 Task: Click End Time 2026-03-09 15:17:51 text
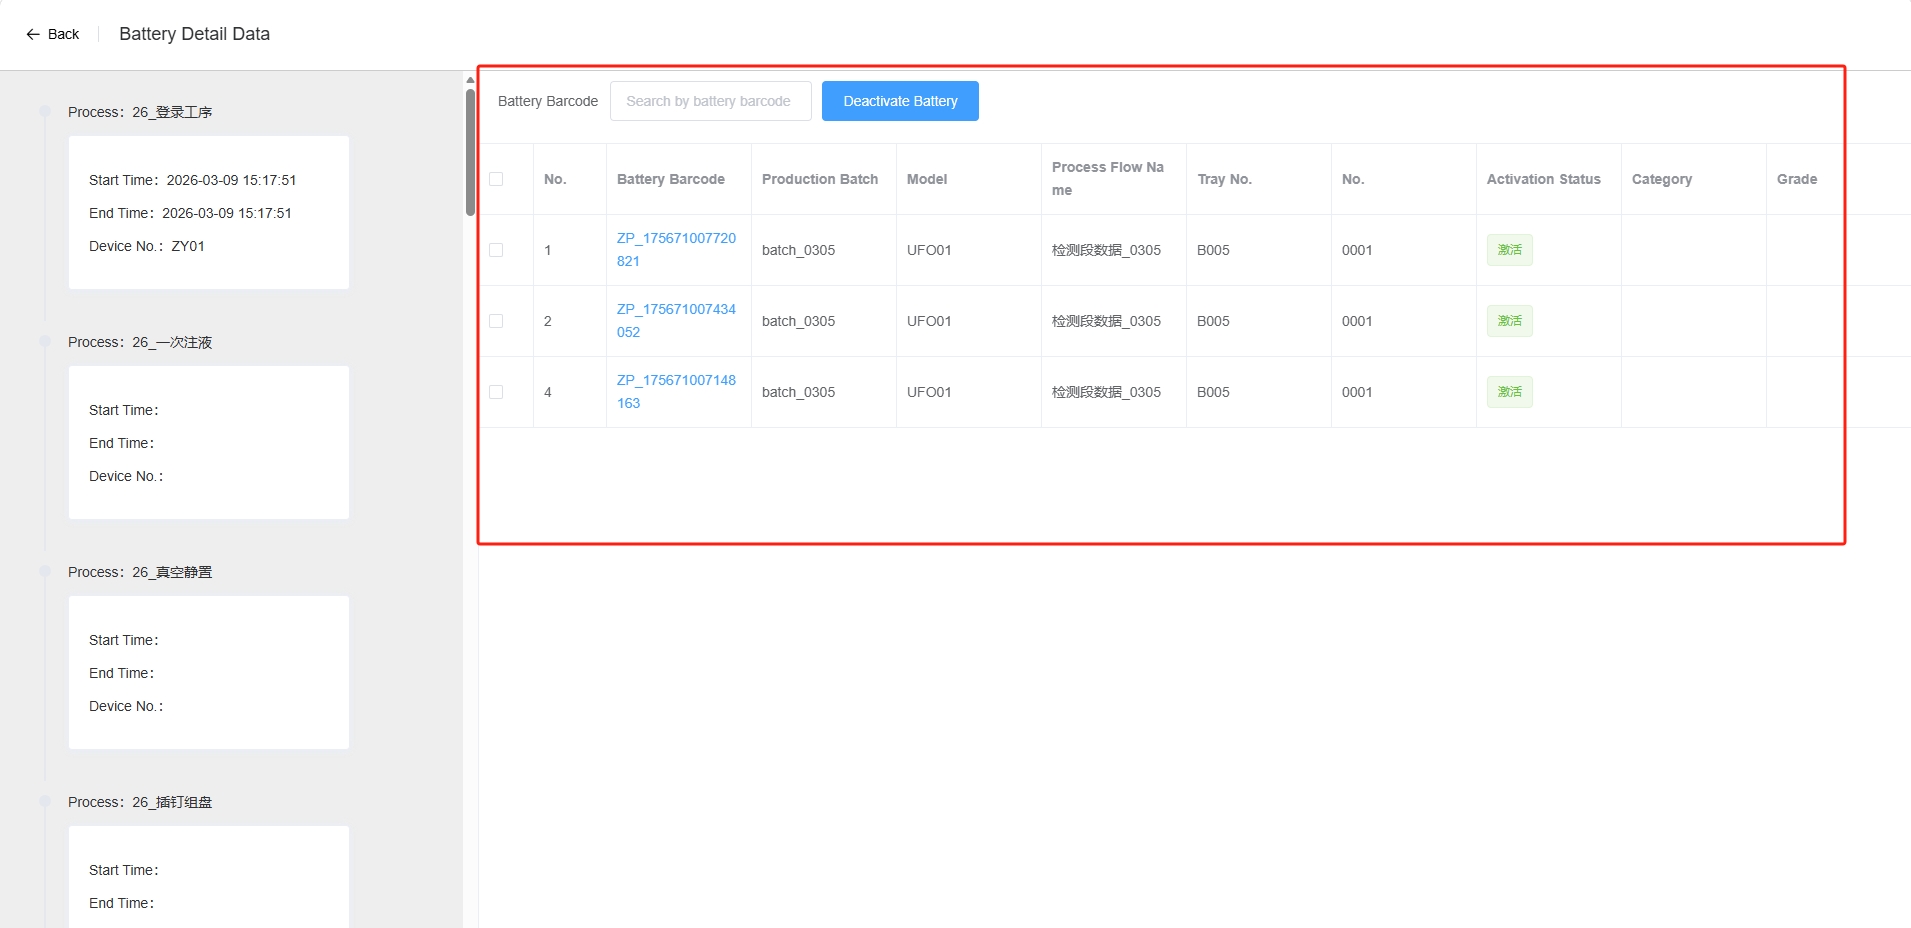tap(190, 213)
